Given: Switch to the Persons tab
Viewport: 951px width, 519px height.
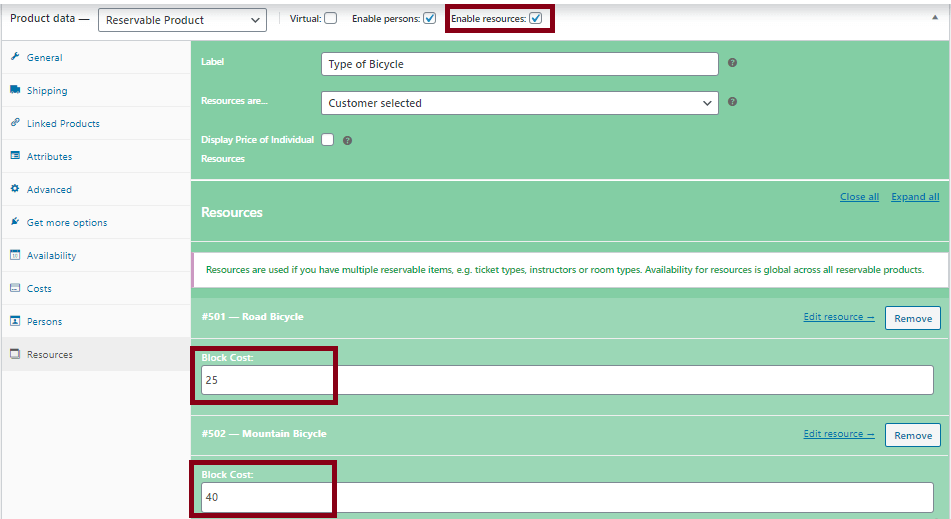Looking at the screenshot, I should (x=44, y=321).
